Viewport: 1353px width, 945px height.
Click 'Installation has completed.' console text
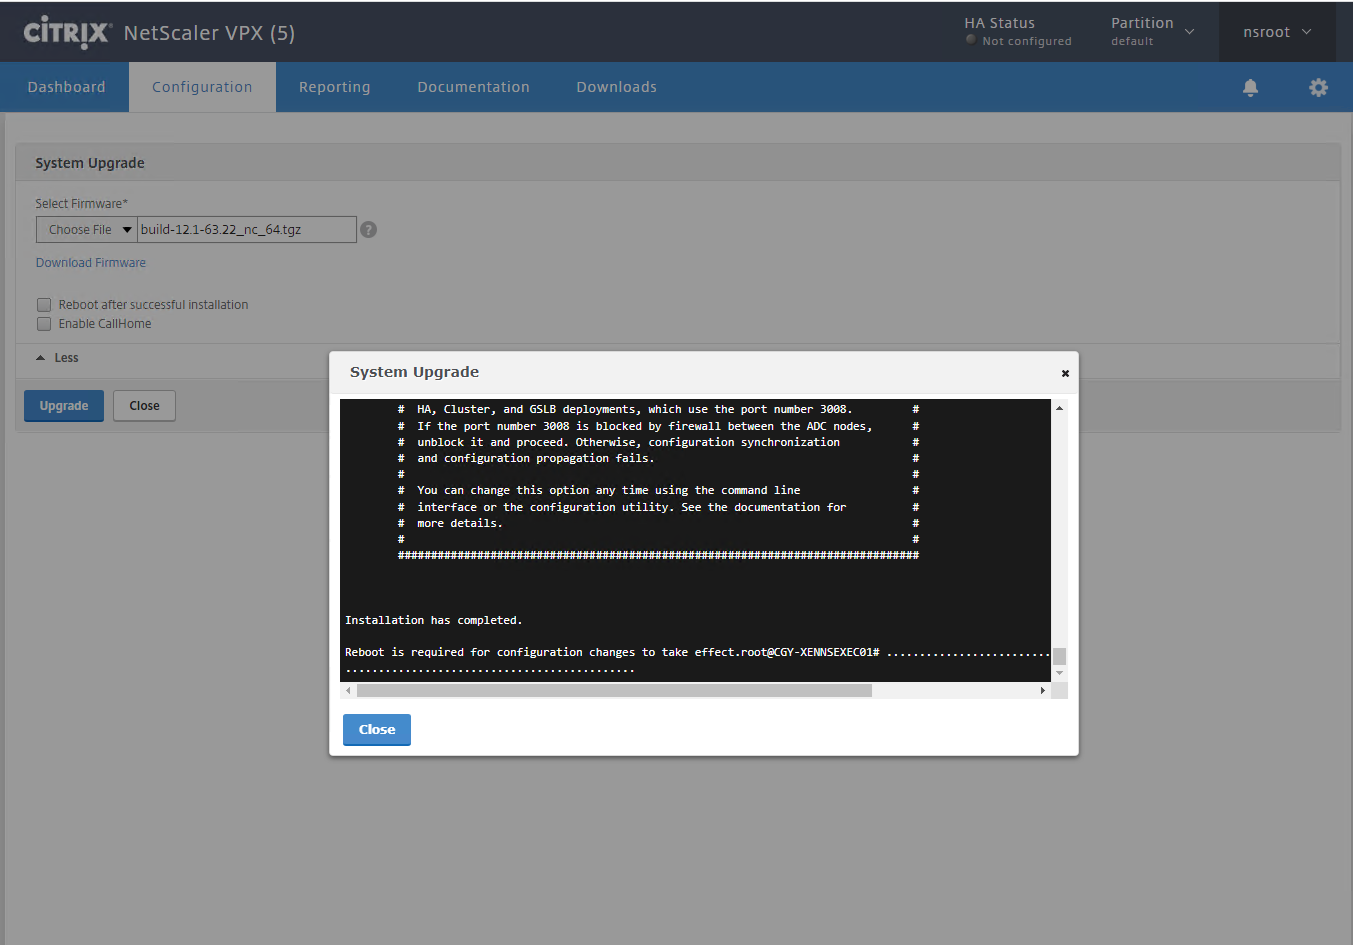[433, 620]
